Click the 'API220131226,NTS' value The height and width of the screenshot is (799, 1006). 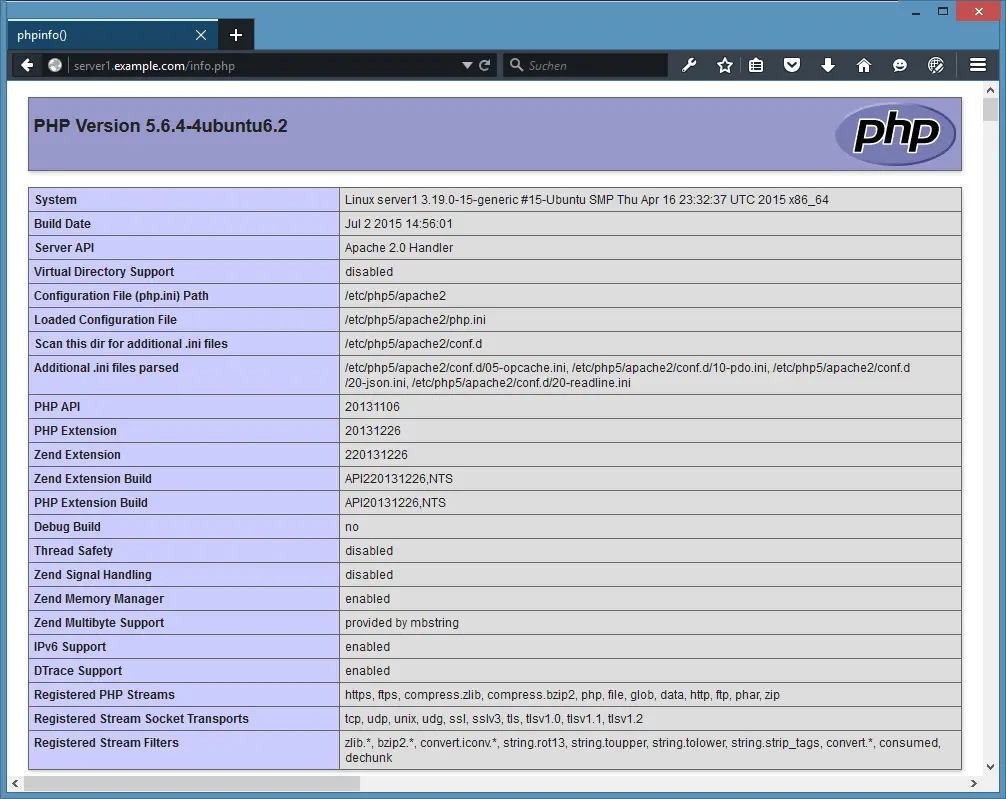398,479
